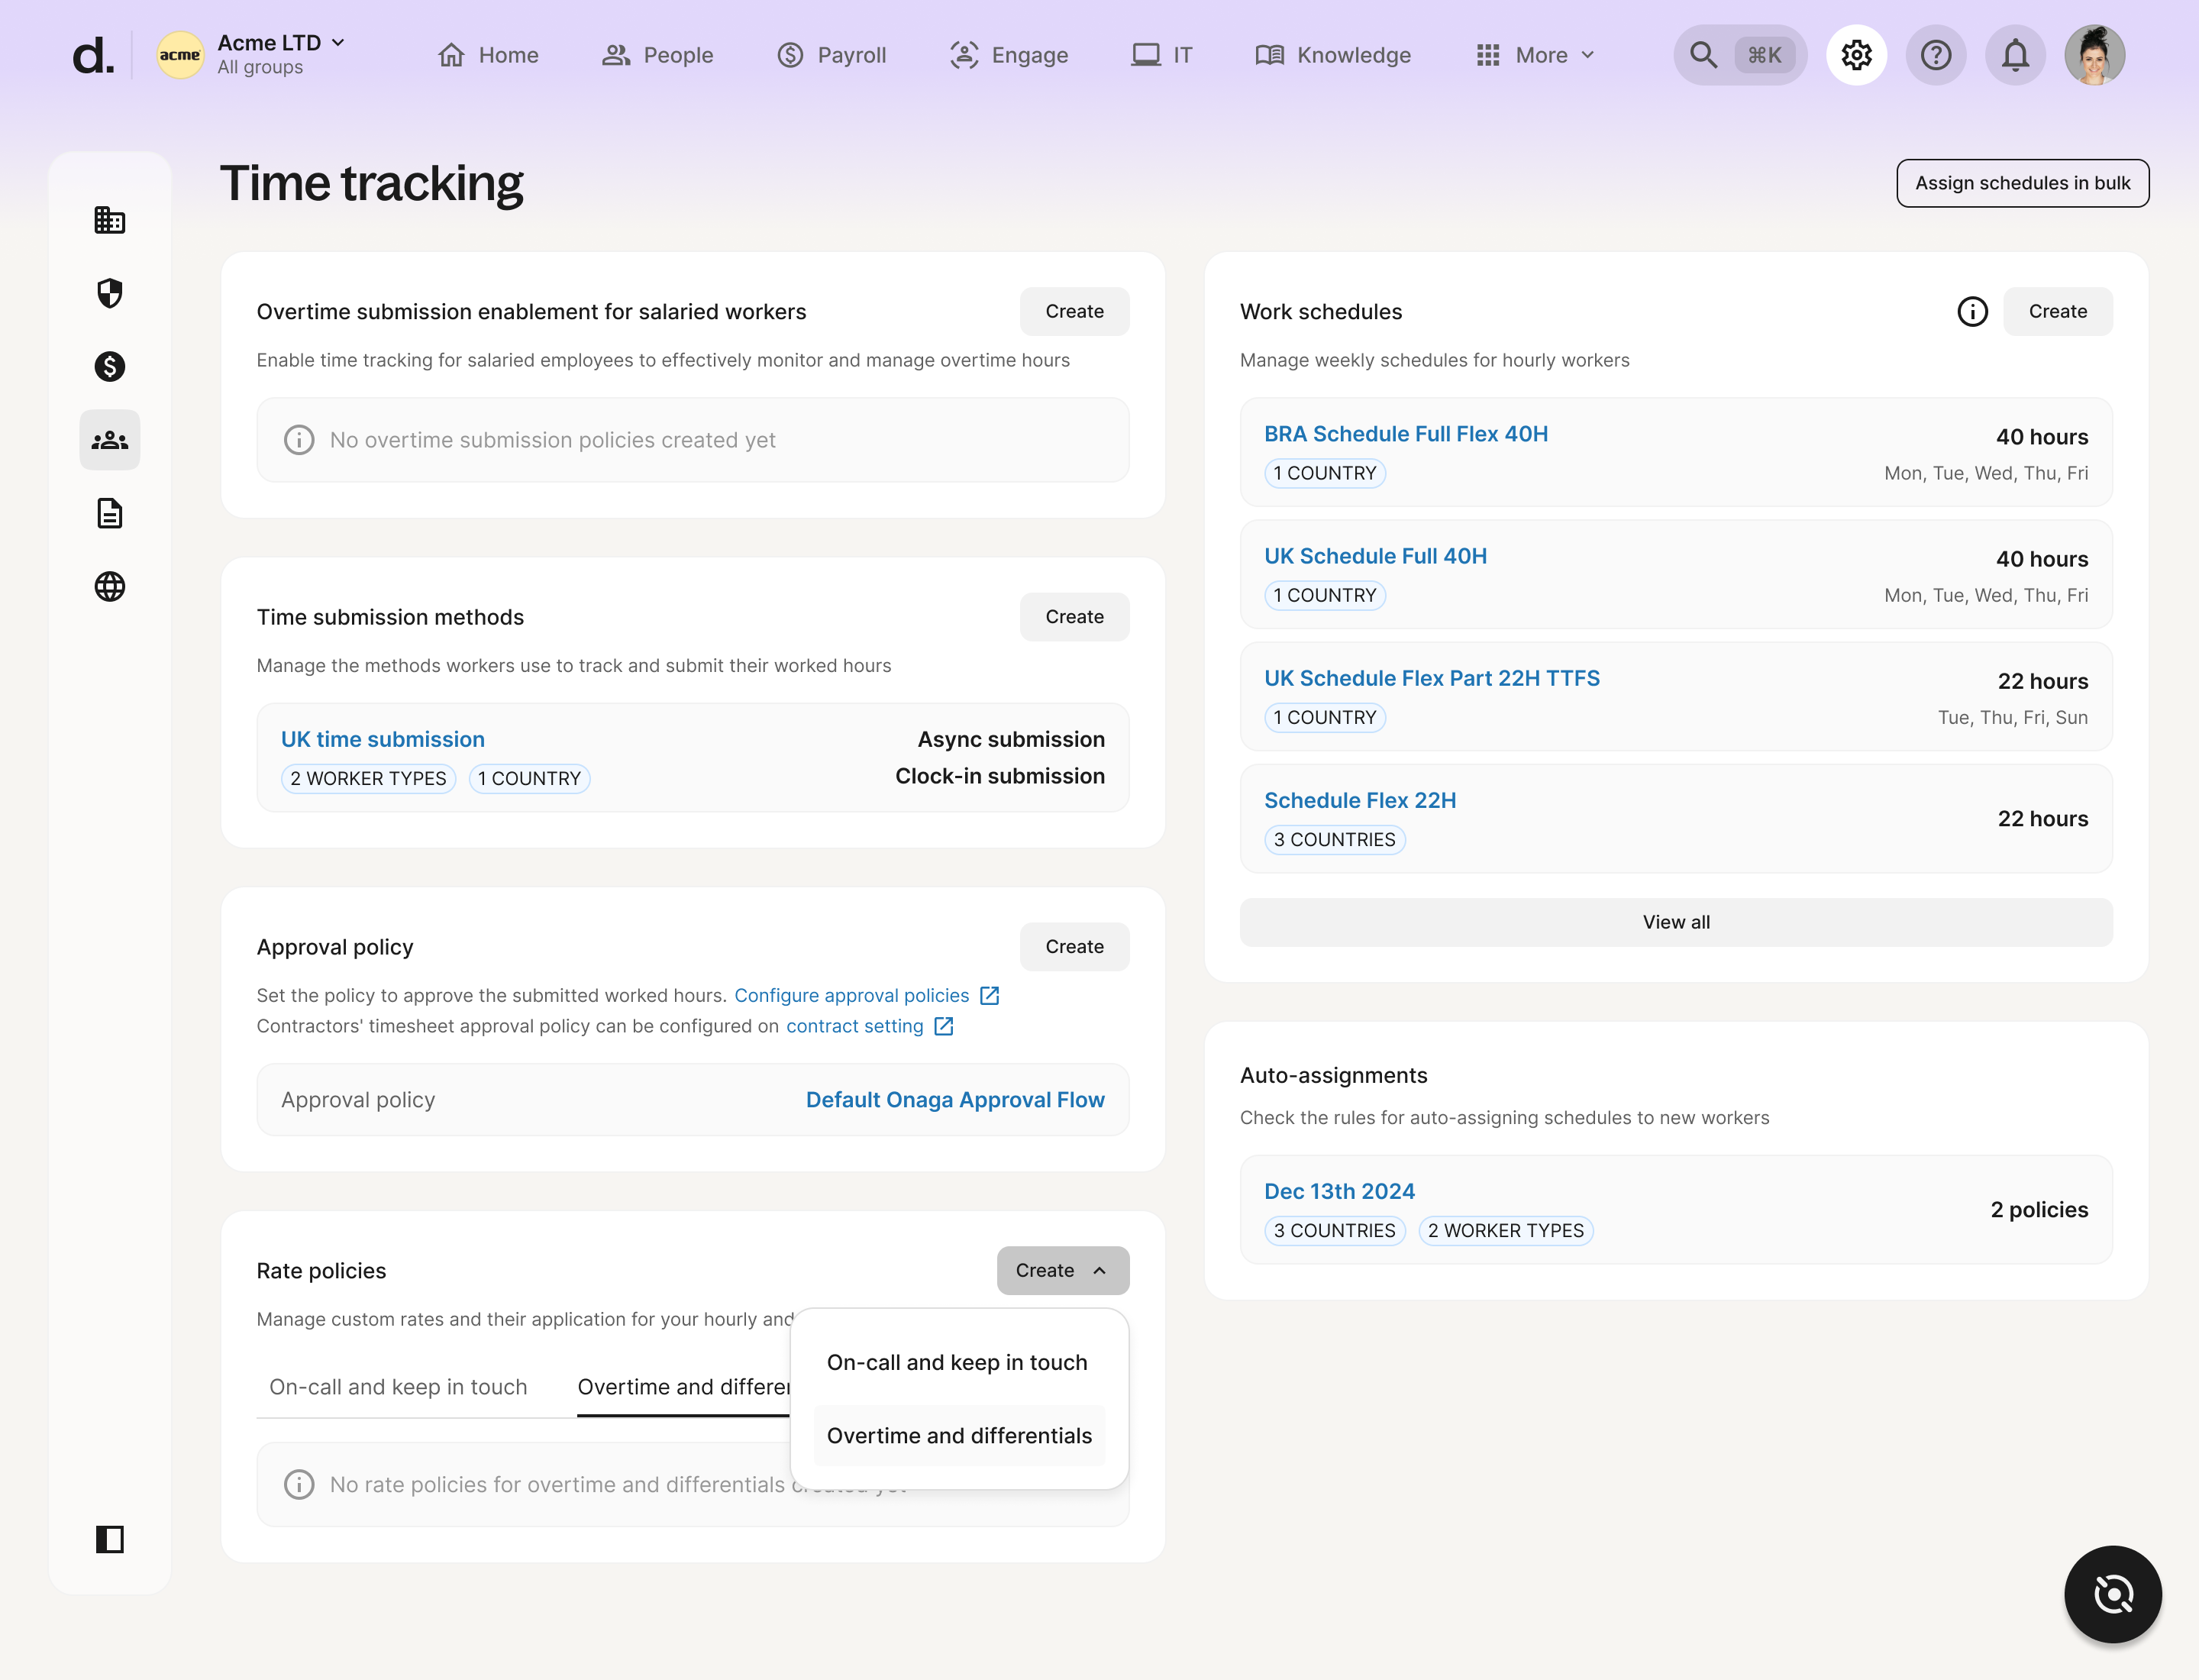Open the help question-mark icon
2199x1680 pixels.
click(1936, 55)
